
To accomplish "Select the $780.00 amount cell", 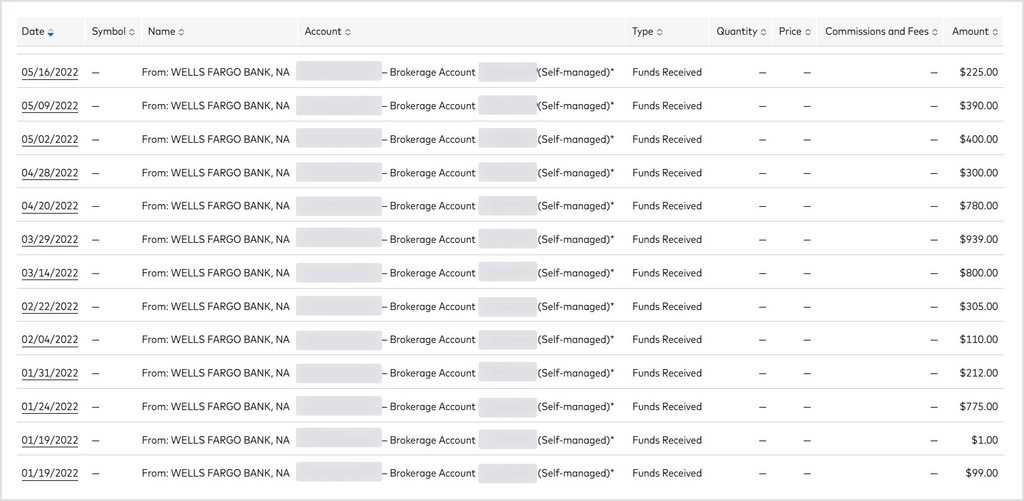I will click(978, 206).
